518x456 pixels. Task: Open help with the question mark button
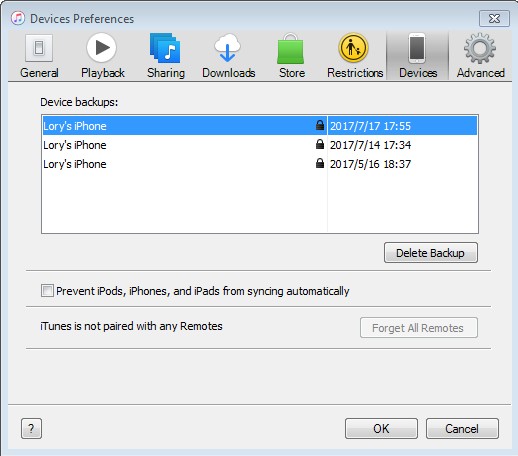click(31, 429)
